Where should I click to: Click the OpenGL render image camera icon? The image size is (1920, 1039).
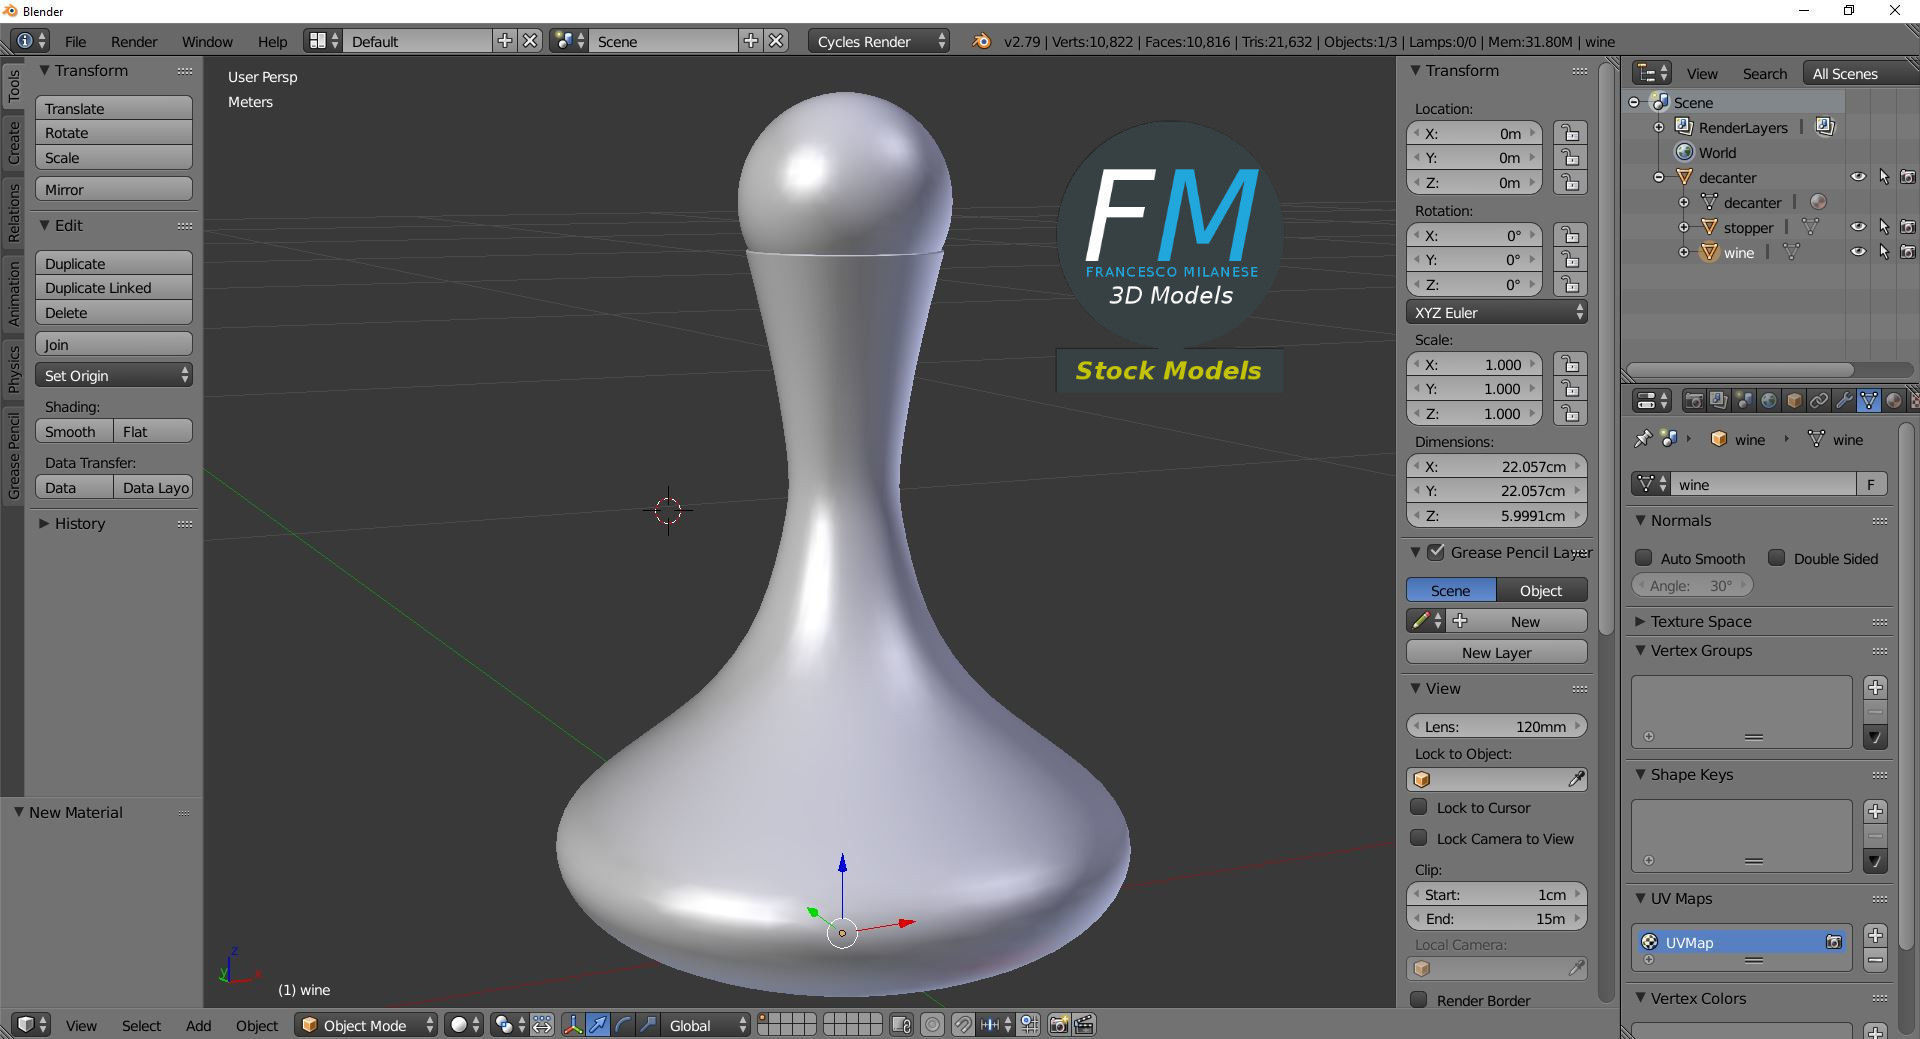click(x=1059, y=1025)
